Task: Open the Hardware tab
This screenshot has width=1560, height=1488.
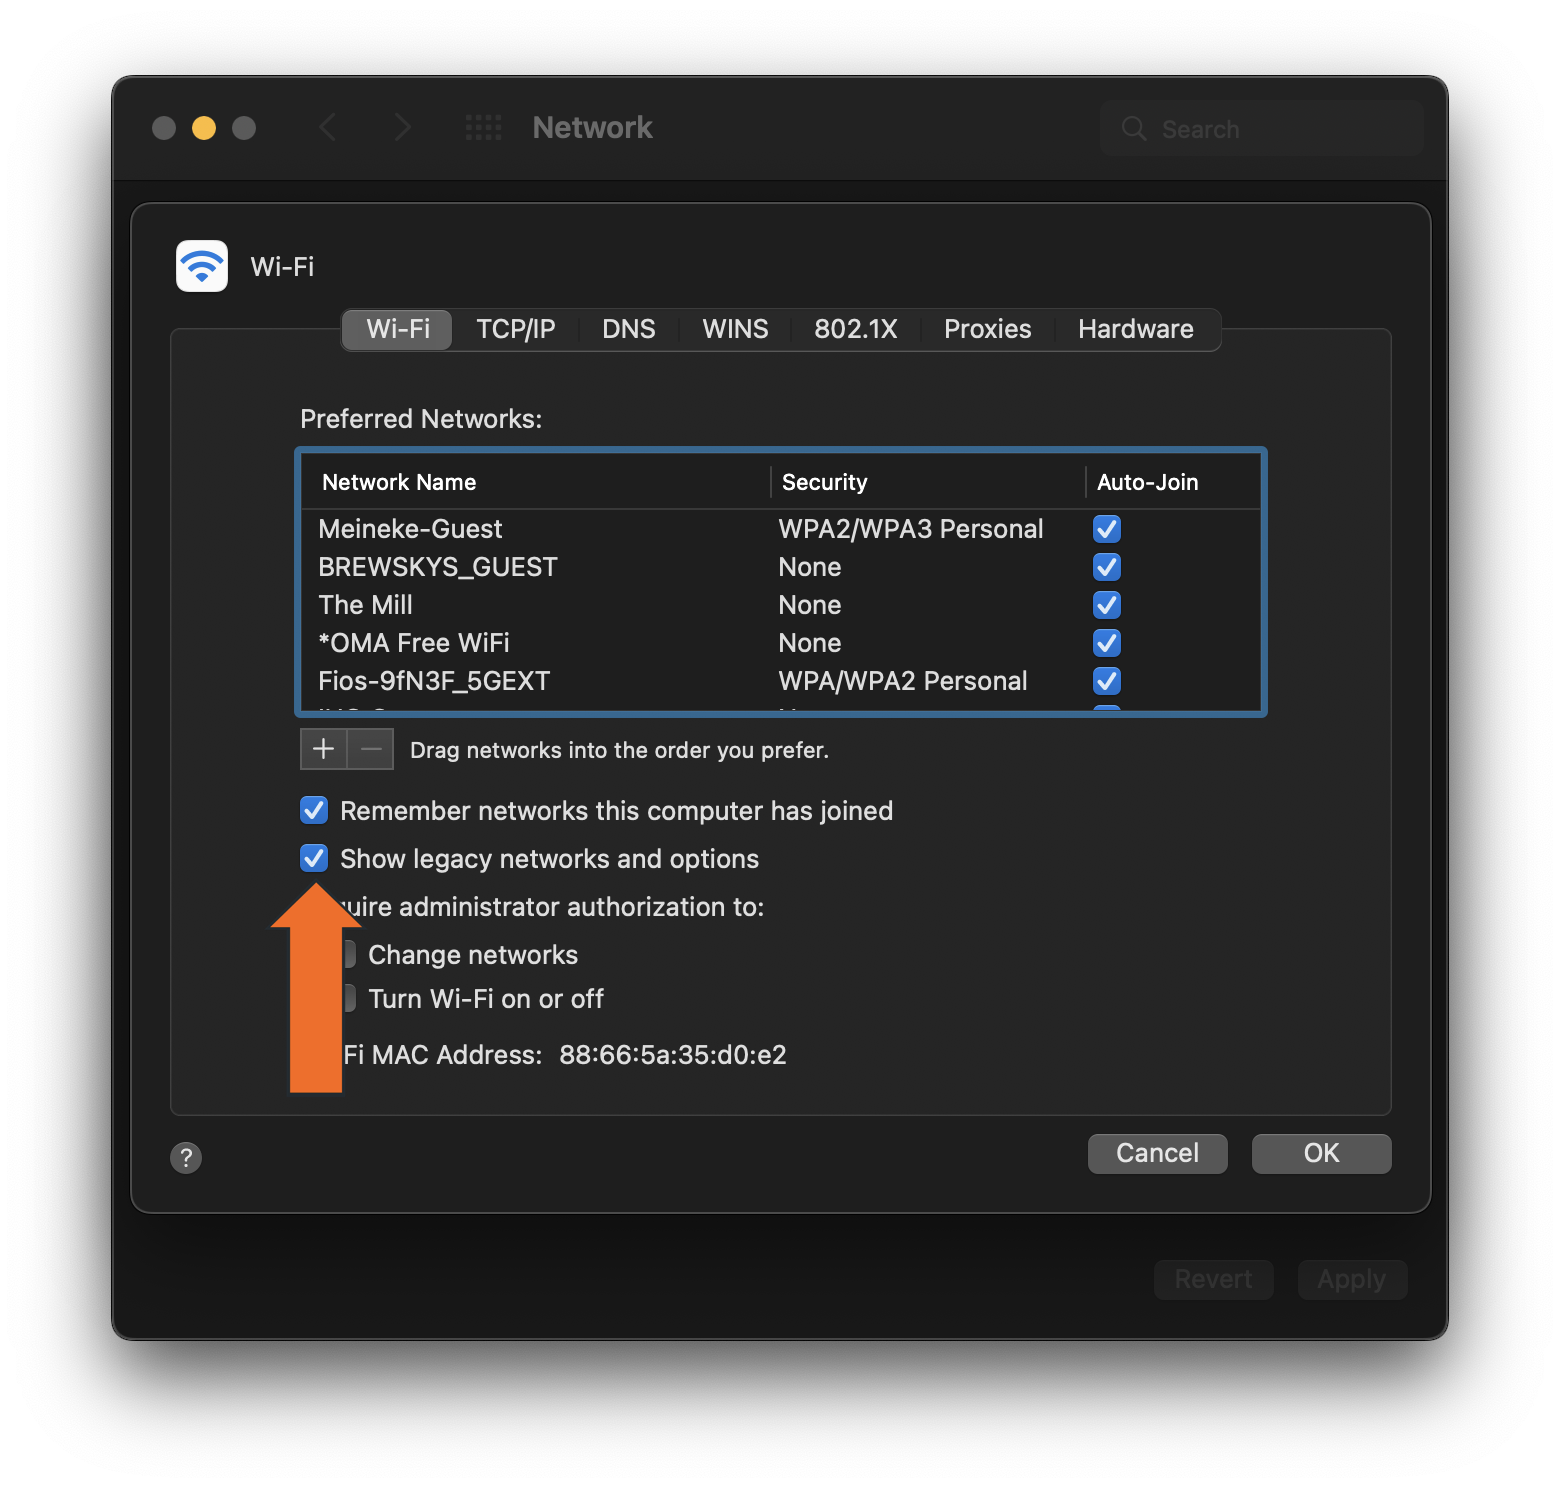Action: [x=1135, y=329]
